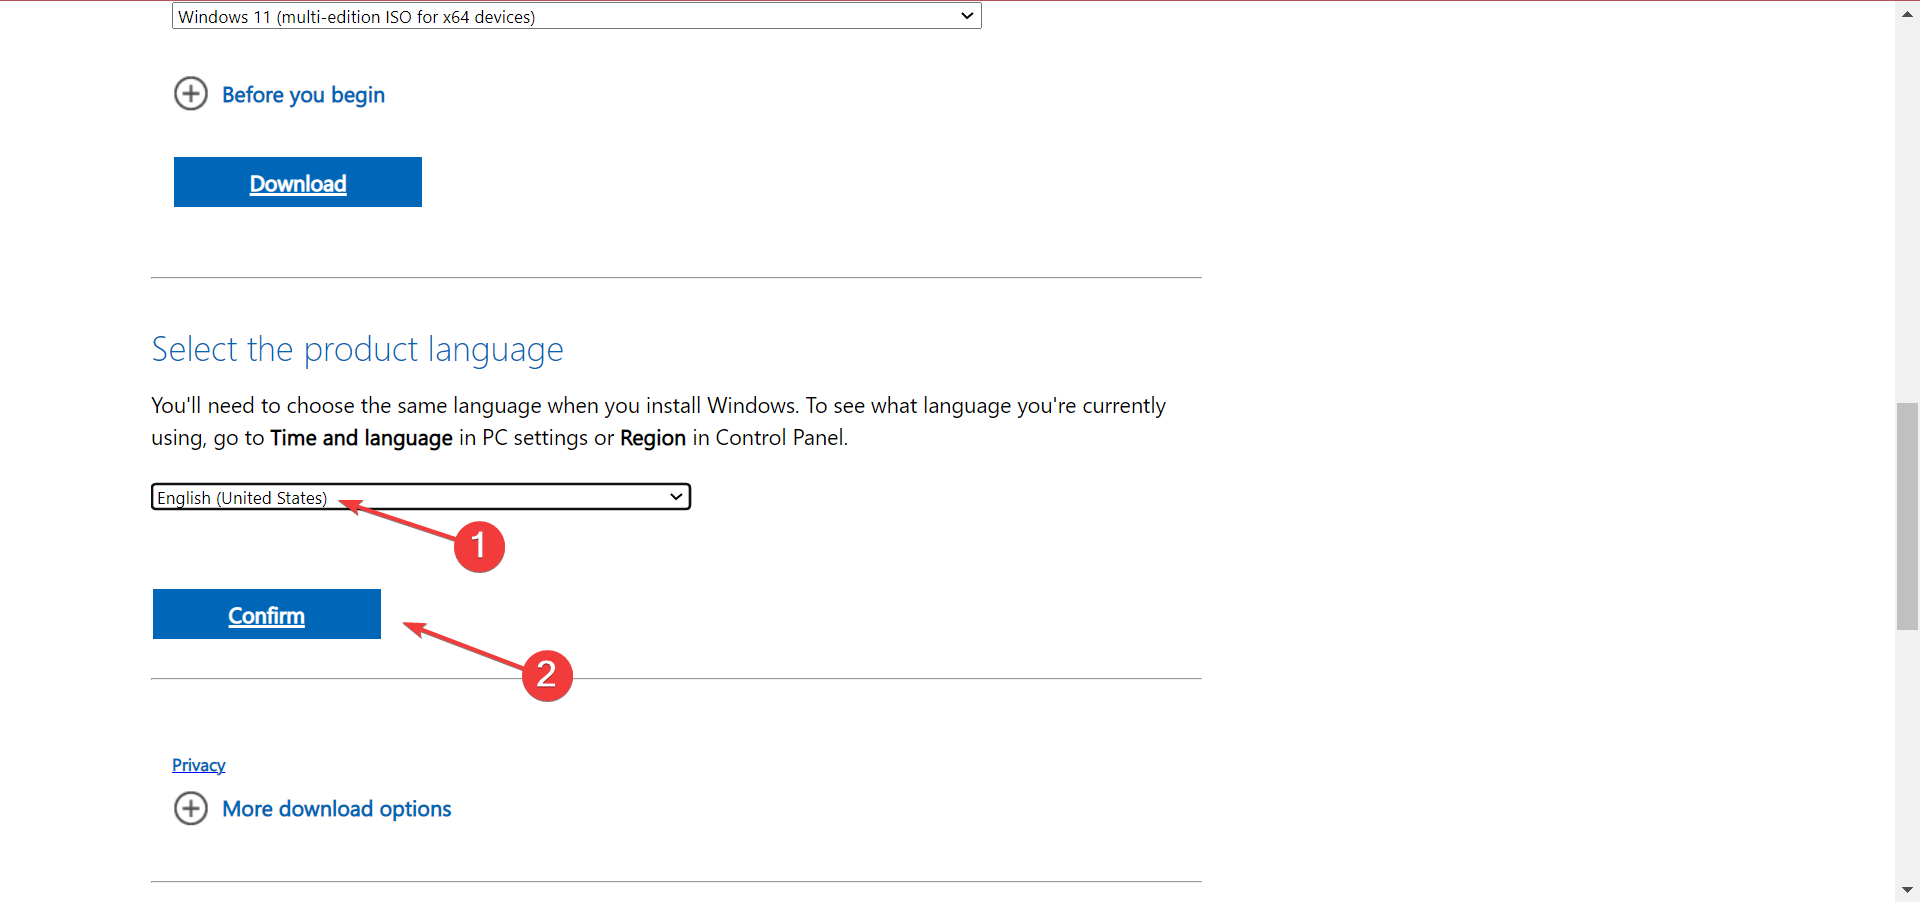The image size is (1920, 902).
Task: Open the Privacy link
Action: (x=199, y=765)
